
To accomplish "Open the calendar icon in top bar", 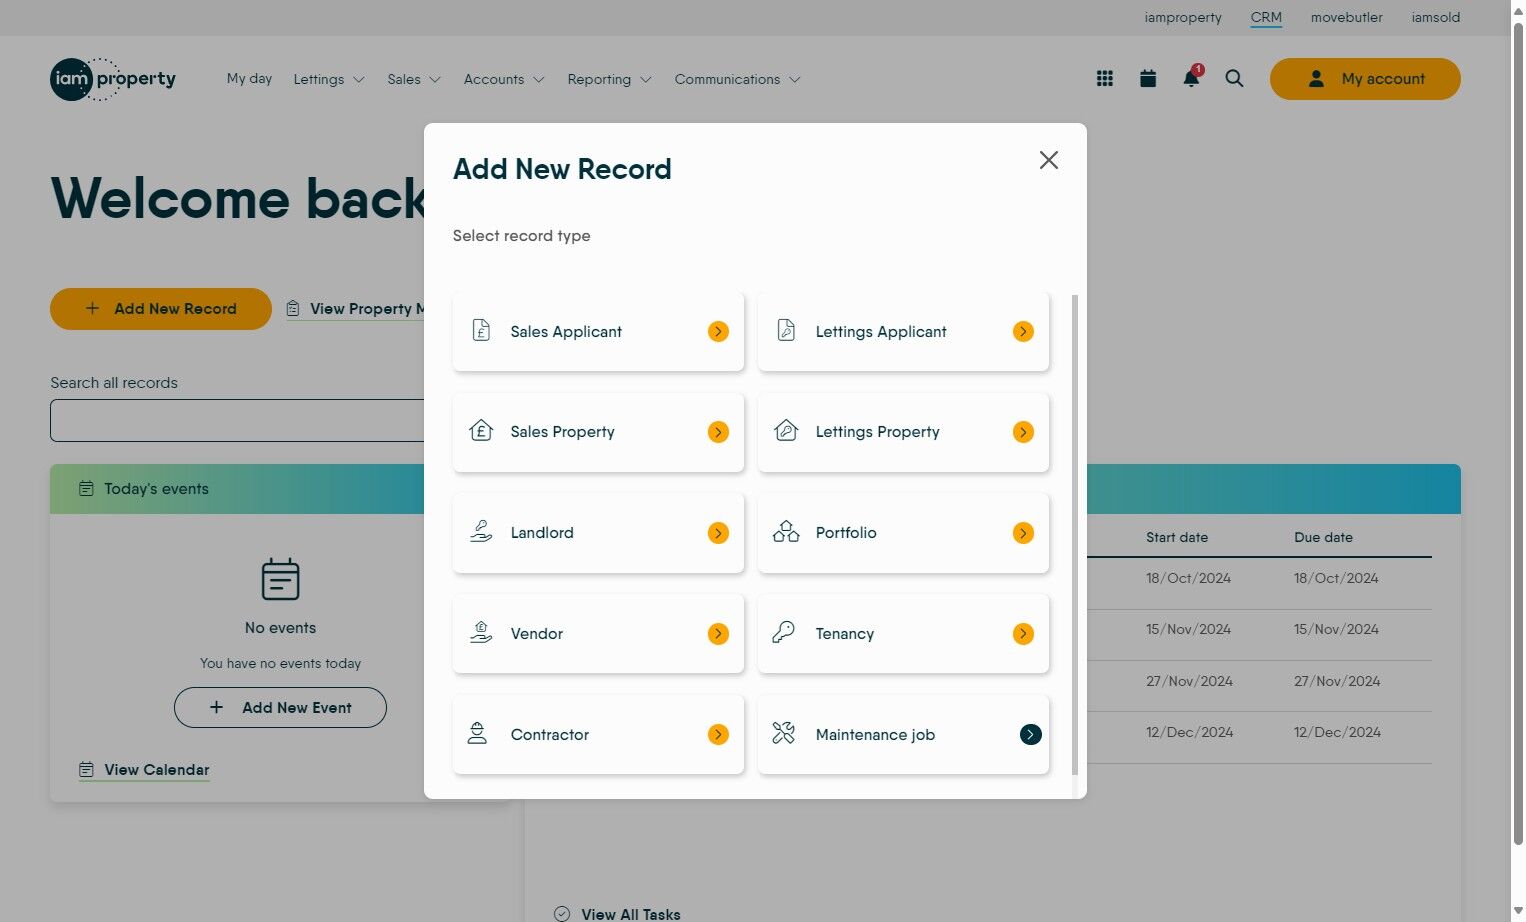I will click(1148, 79).
